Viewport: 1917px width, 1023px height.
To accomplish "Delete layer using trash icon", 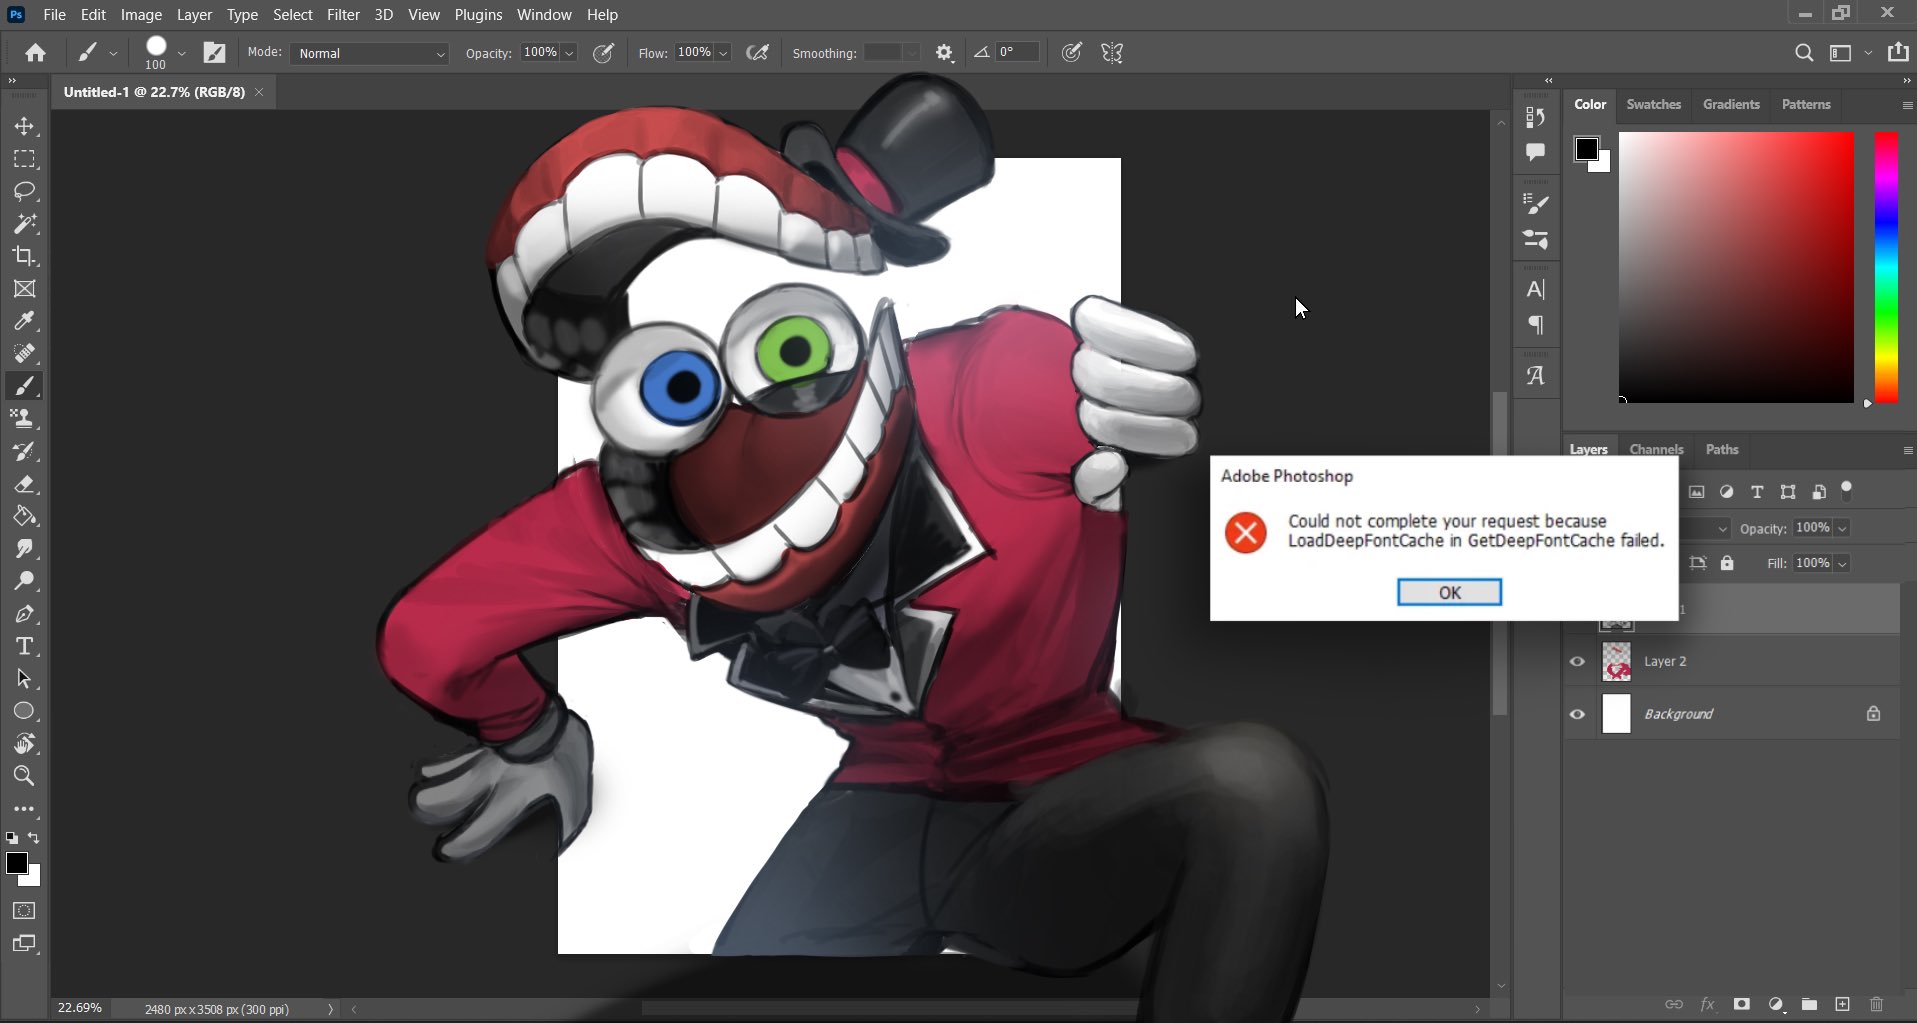I will pyautogui.click(x=1876, y=1004).
